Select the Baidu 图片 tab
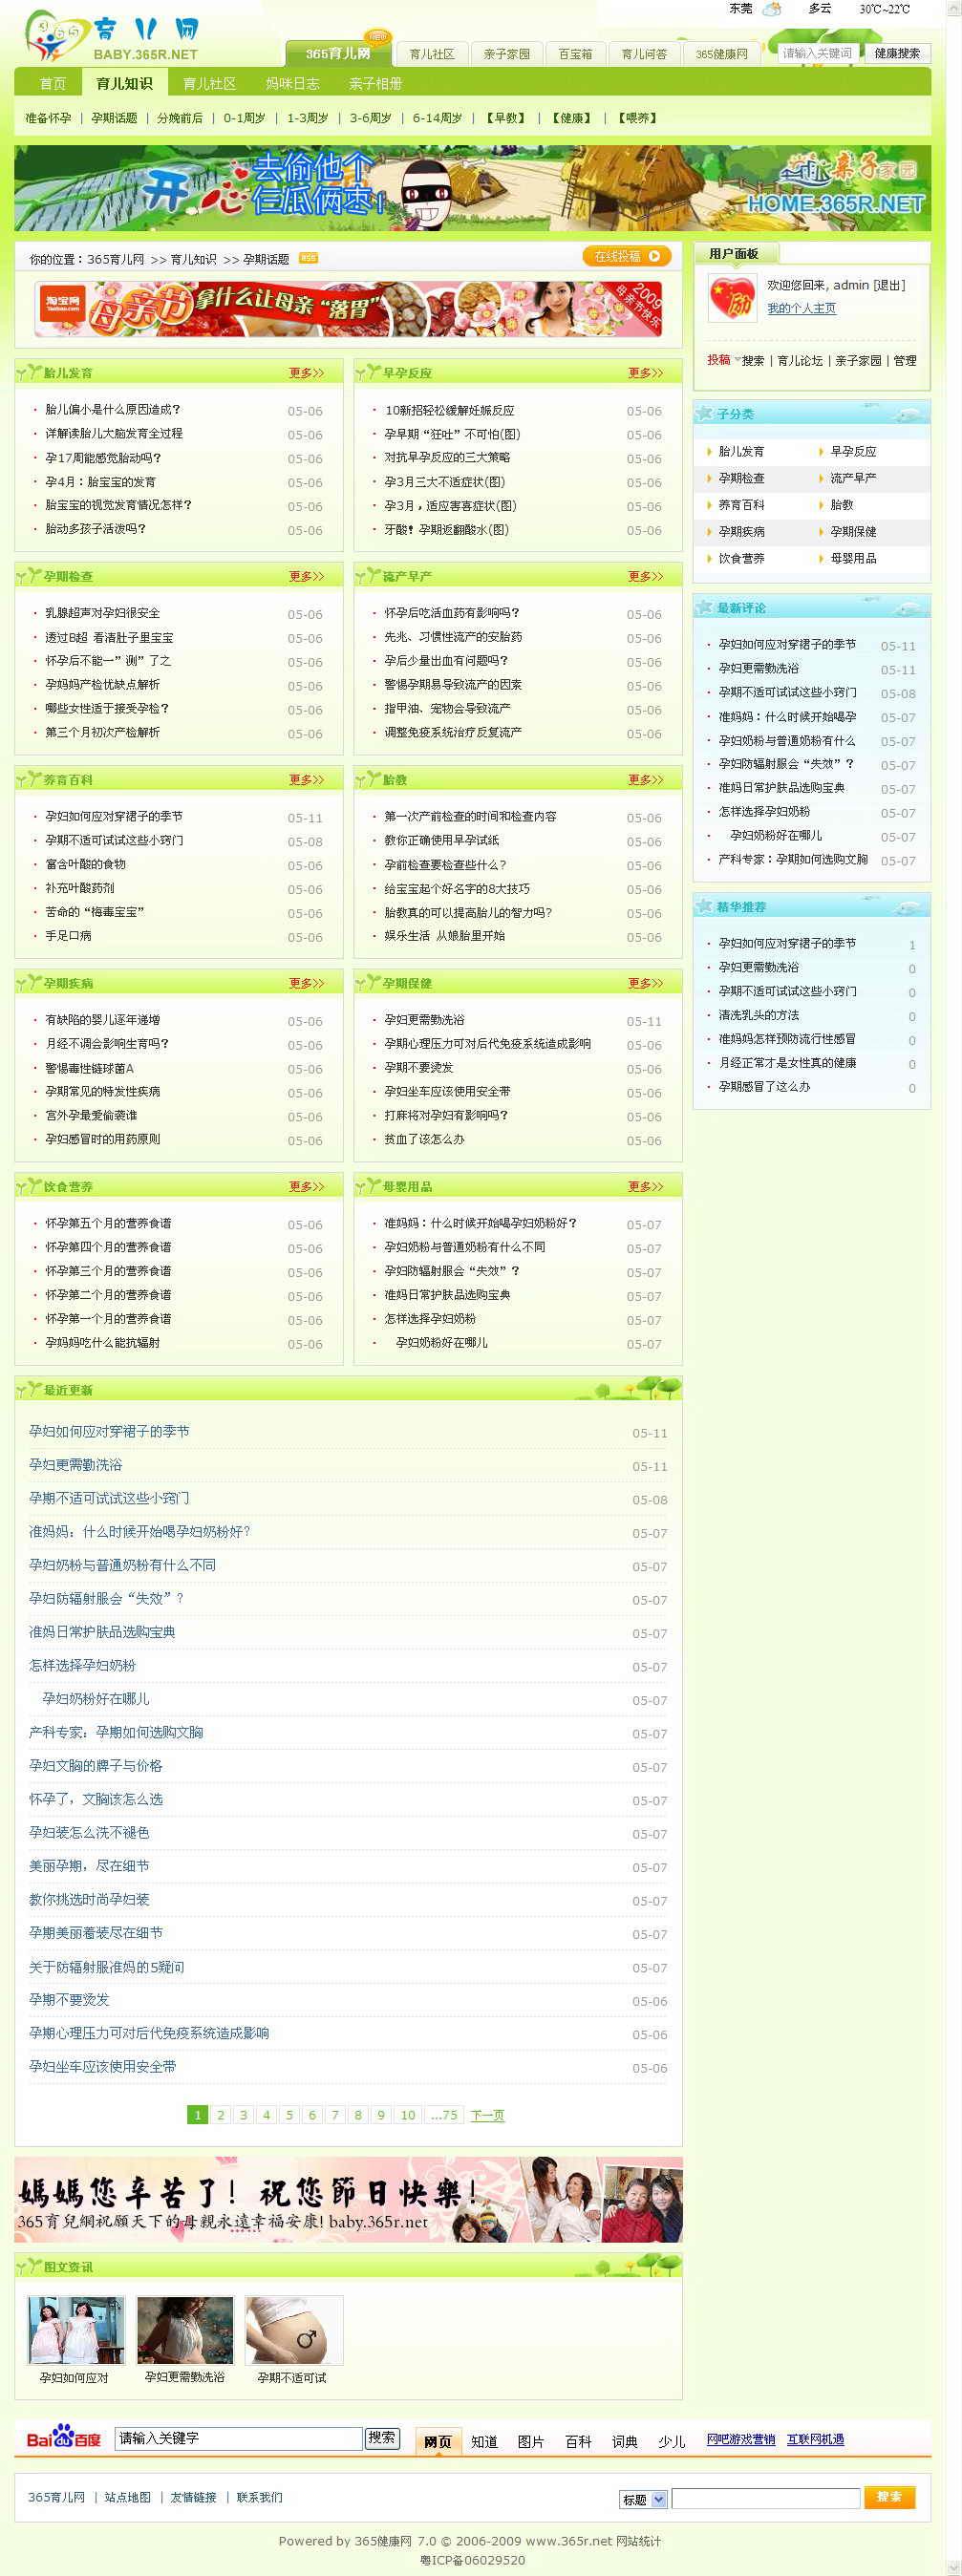This screenshot has width=962, height=2576. pyautogui.click(x=530, y=2441)
